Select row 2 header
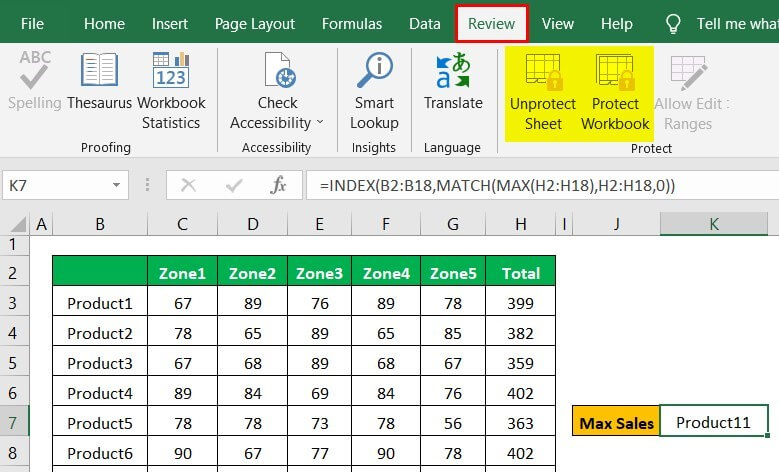 click(13, 271)
